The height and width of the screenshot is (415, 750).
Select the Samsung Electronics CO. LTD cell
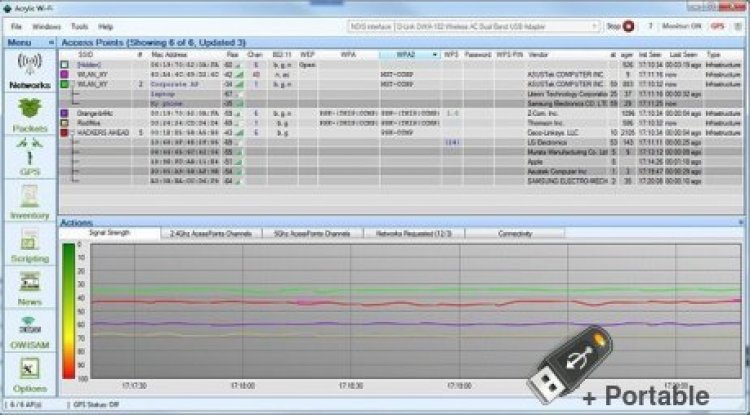pos(568,103)
